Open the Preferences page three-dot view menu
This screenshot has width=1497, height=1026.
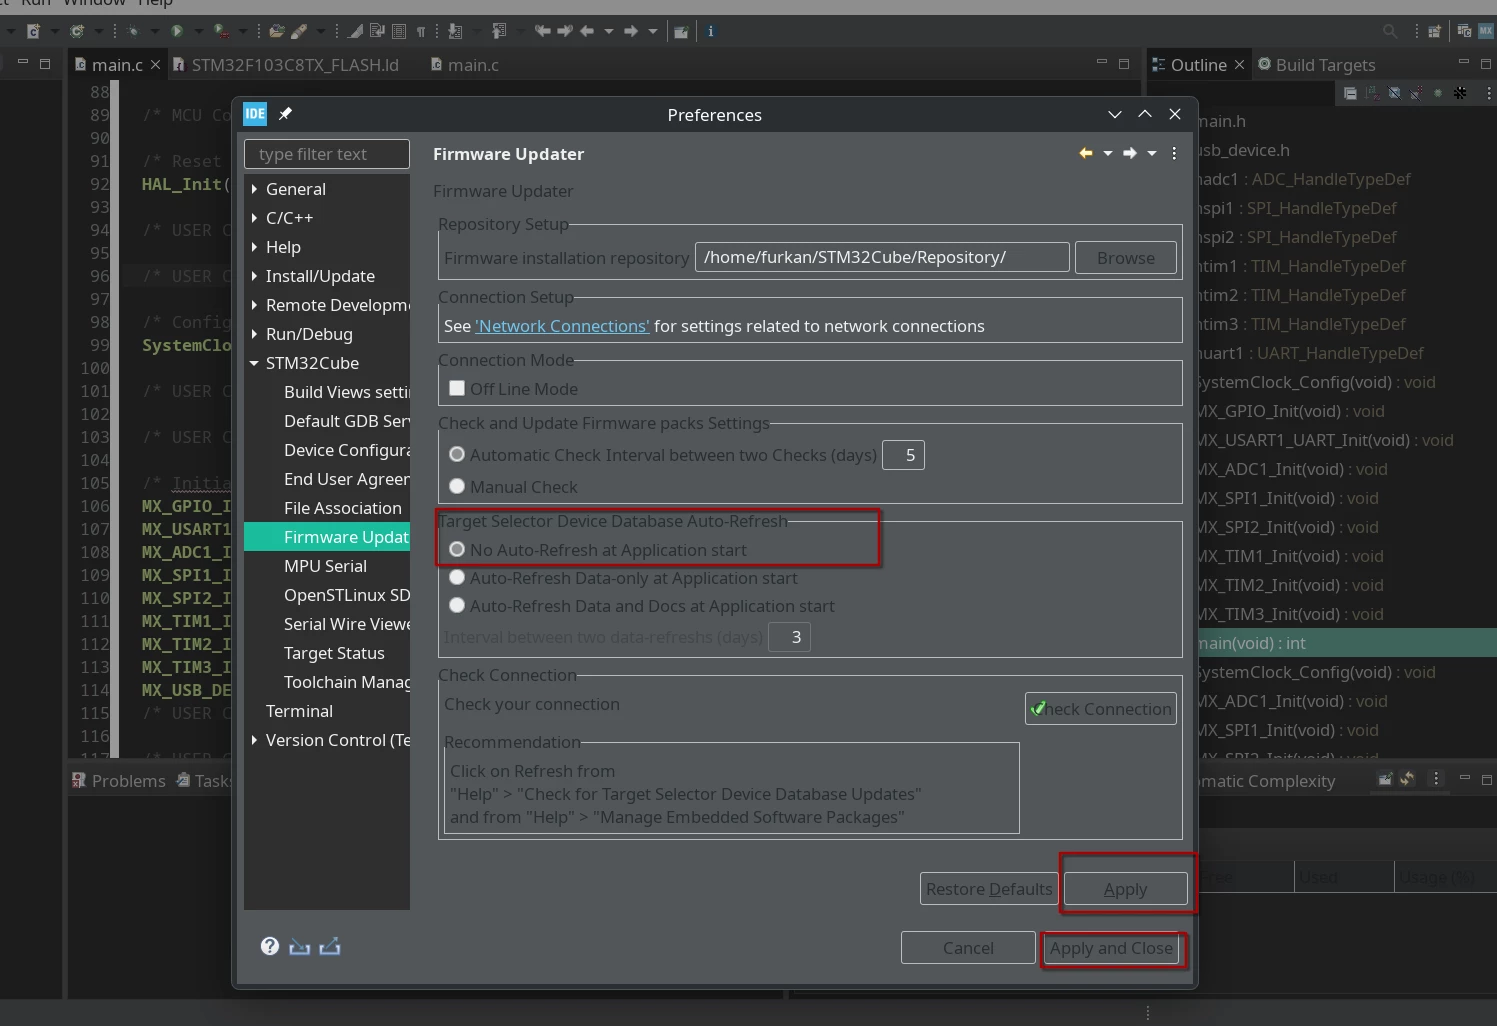click(1174, 153)
